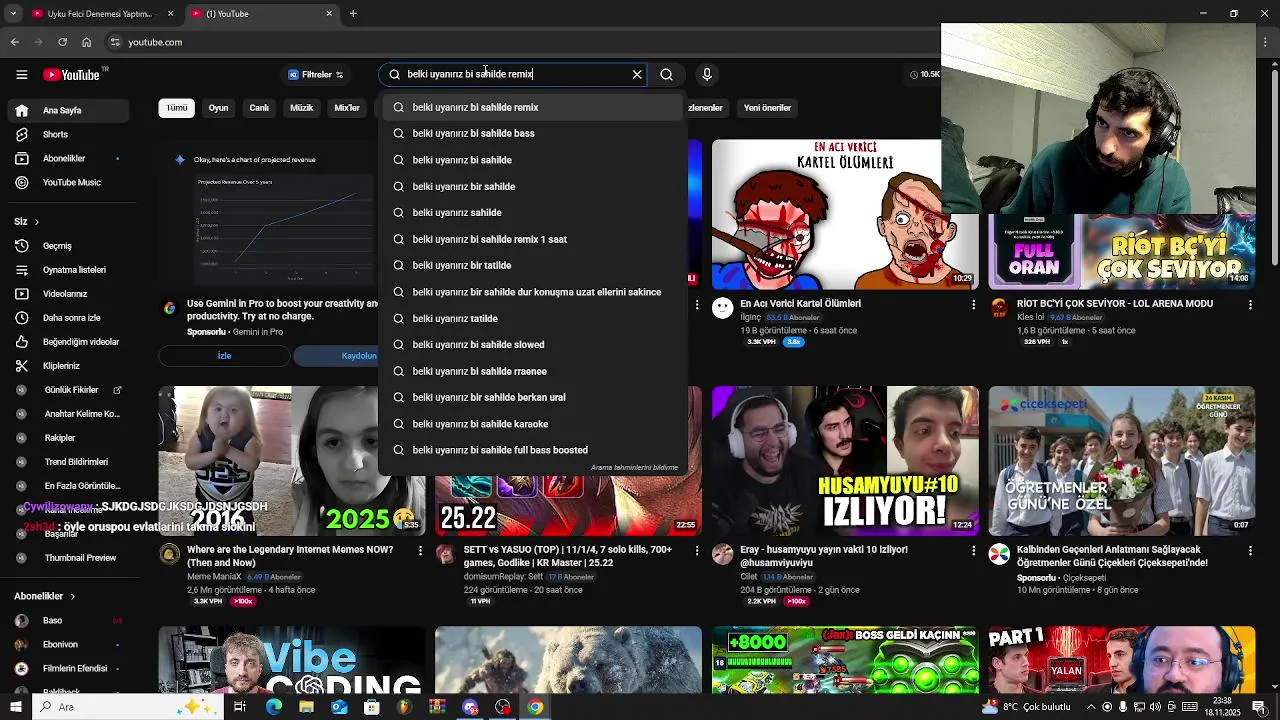The height and width of the screenshot is (720, 1280).
Task: Choose suggestion 'belki uyanırız bi sahilde remix 1 saat'
Action: tap(532, 239)
